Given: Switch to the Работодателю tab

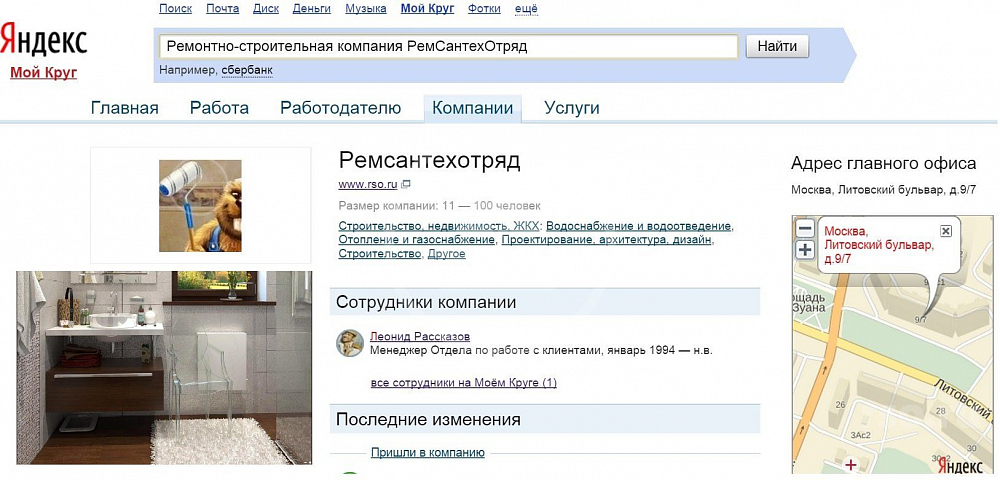Looking at the screenshot, I should click(x=341, y=108).
